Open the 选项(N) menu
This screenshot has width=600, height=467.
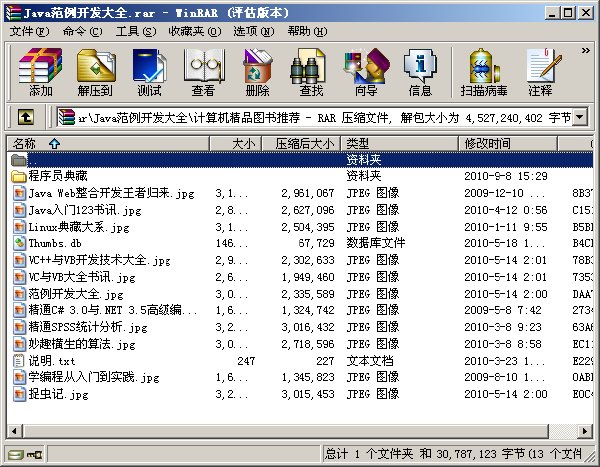(254, 31)
